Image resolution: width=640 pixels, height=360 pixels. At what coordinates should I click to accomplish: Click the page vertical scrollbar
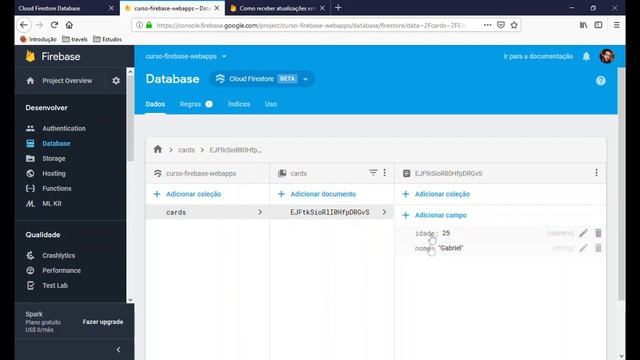pos(621,184)
